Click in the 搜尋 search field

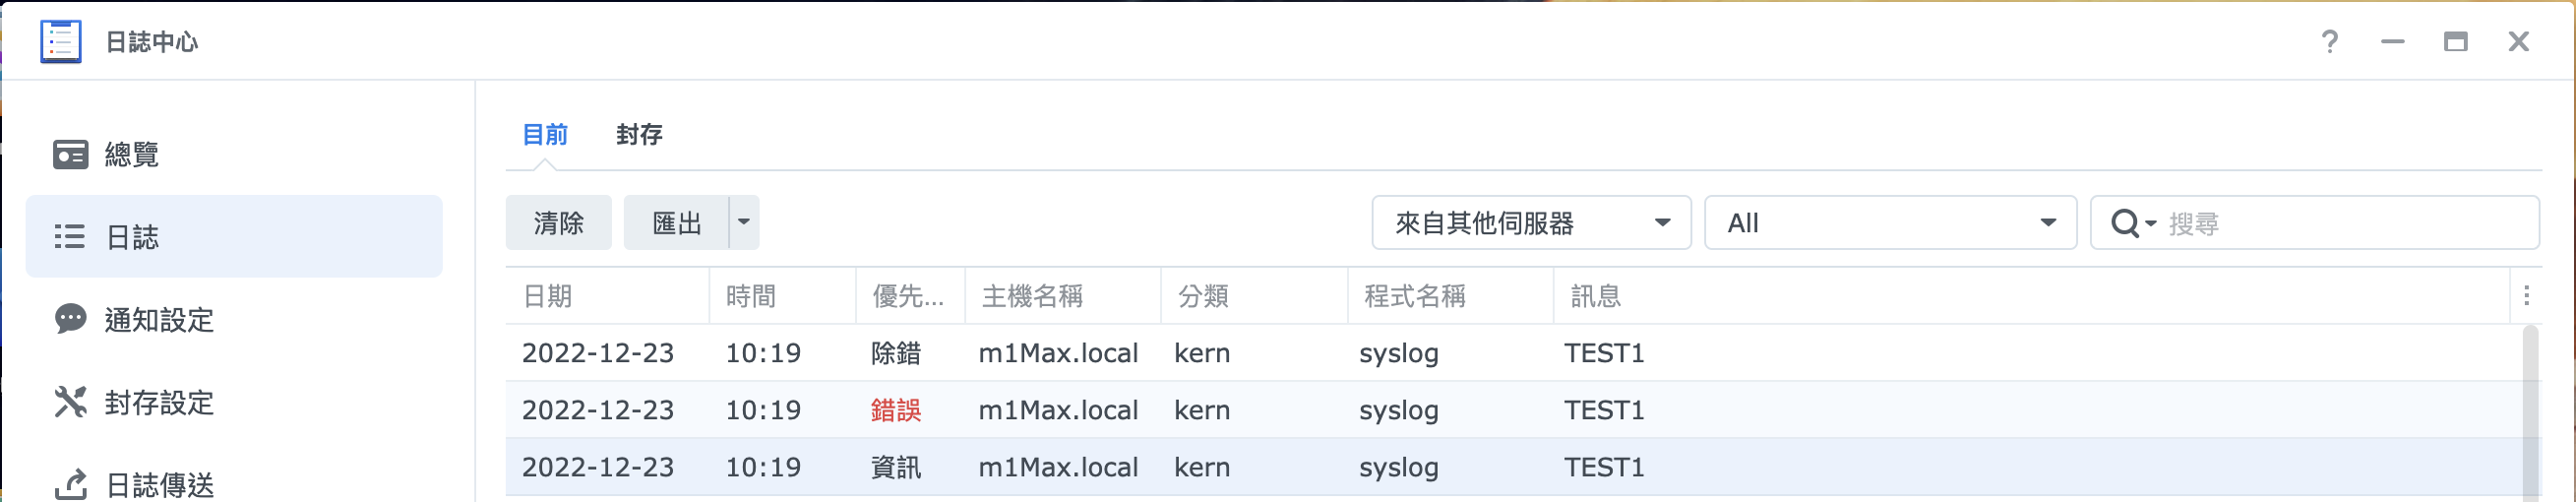coord(2345,223)
